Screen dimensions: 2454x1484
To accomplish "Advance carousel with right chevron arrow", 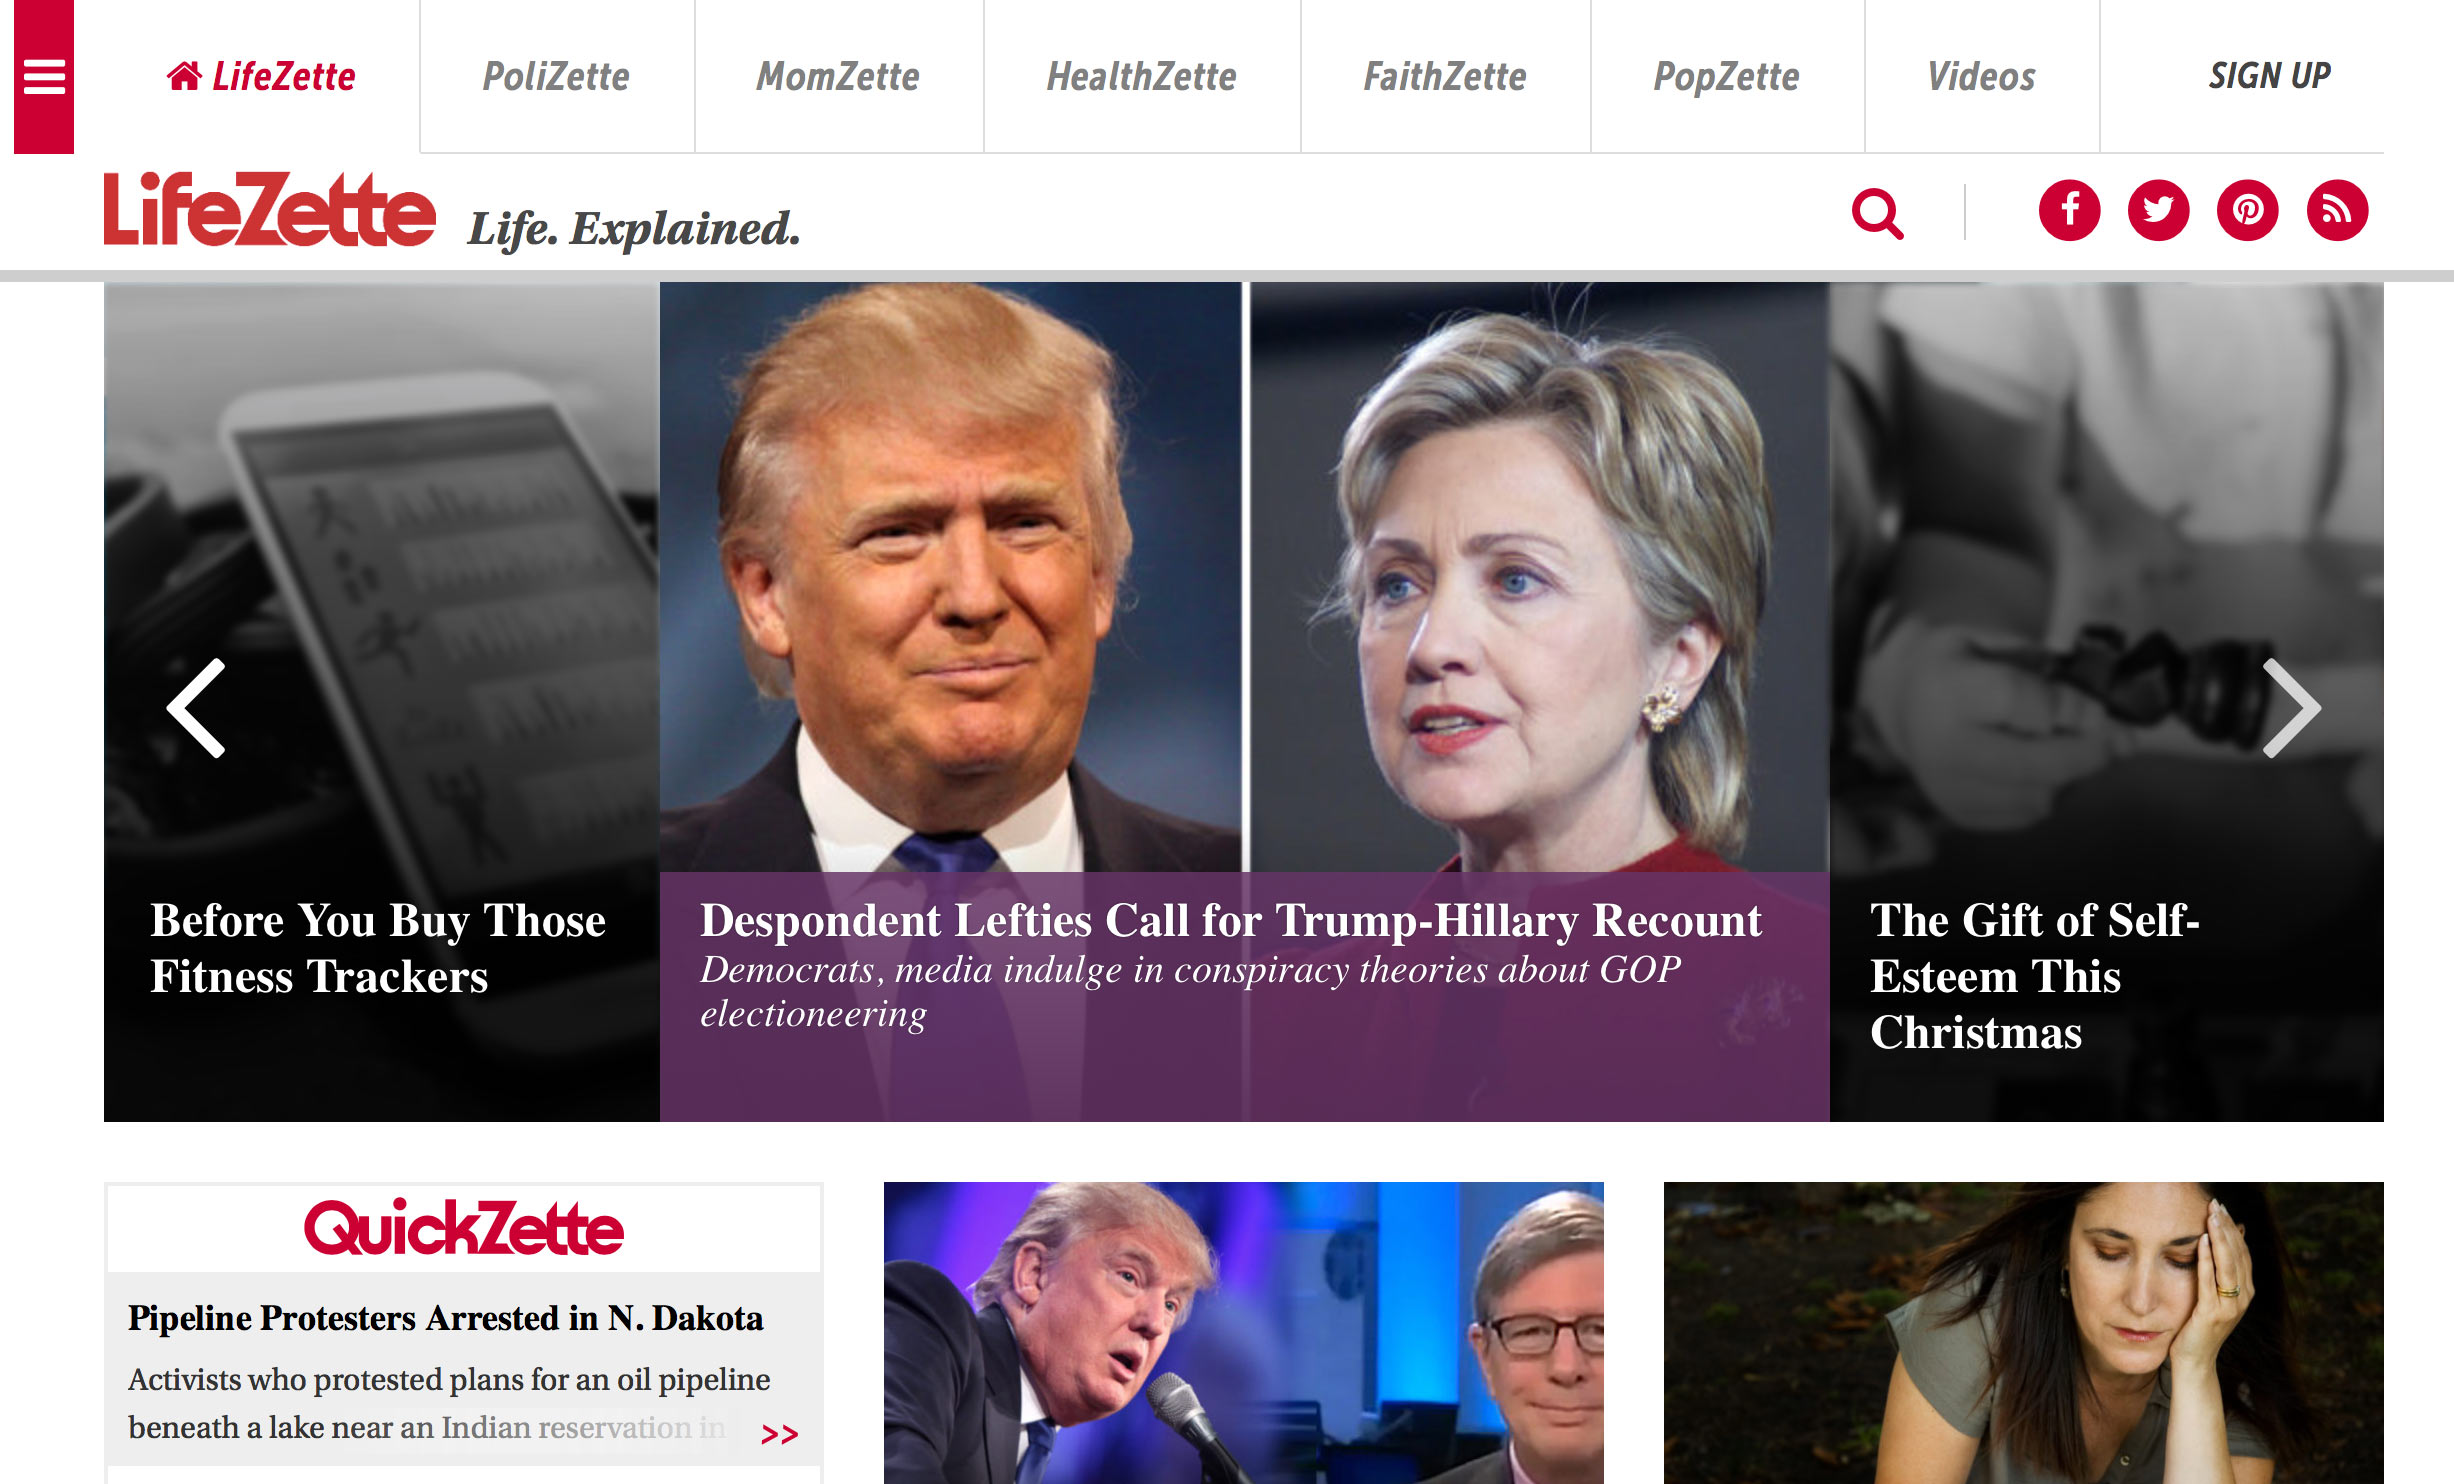I will [x=2290, y=708].
